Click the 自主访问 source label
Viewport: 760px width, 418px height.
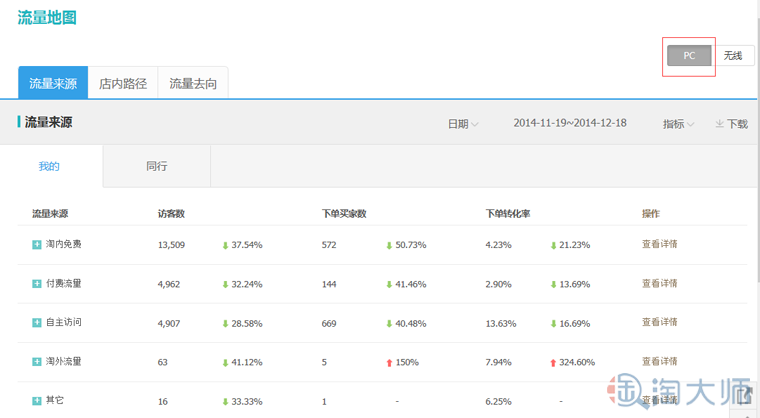click(63, 322)
